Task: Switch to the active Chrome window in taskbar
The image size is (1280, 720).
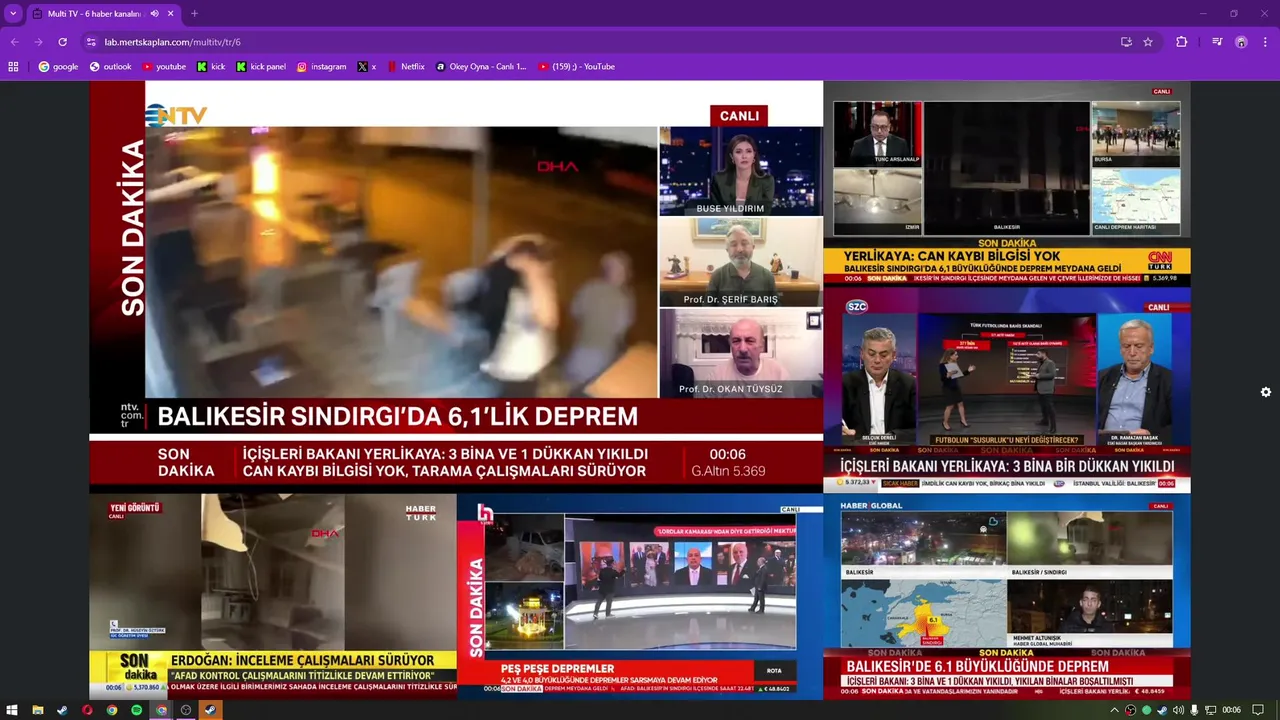Action: click(x=161, y=710)
